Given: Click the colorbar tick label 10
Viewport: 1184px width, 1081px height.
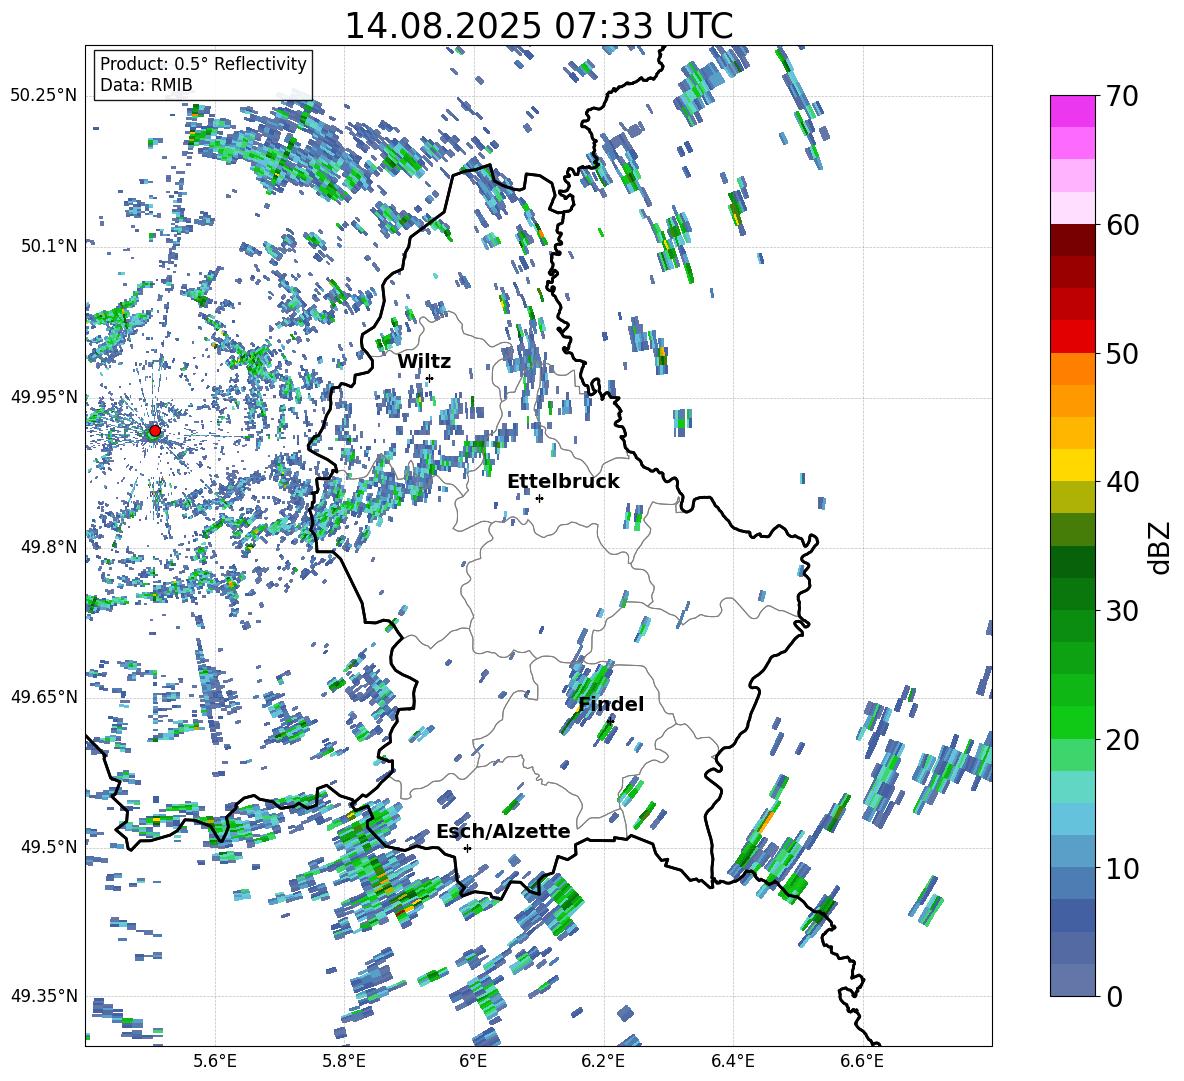Looking at the screenshot, I should click(x=1122, y=868).
